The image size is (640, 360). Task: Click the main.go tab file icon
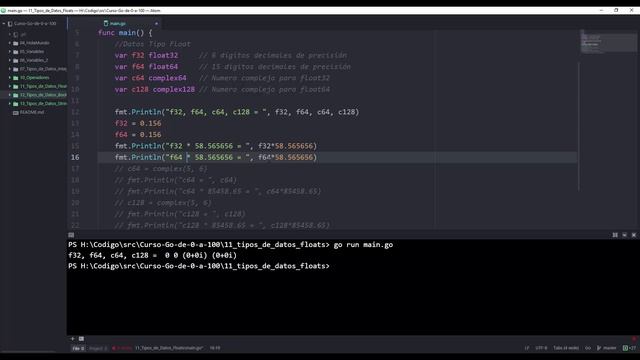click(106, 24)
